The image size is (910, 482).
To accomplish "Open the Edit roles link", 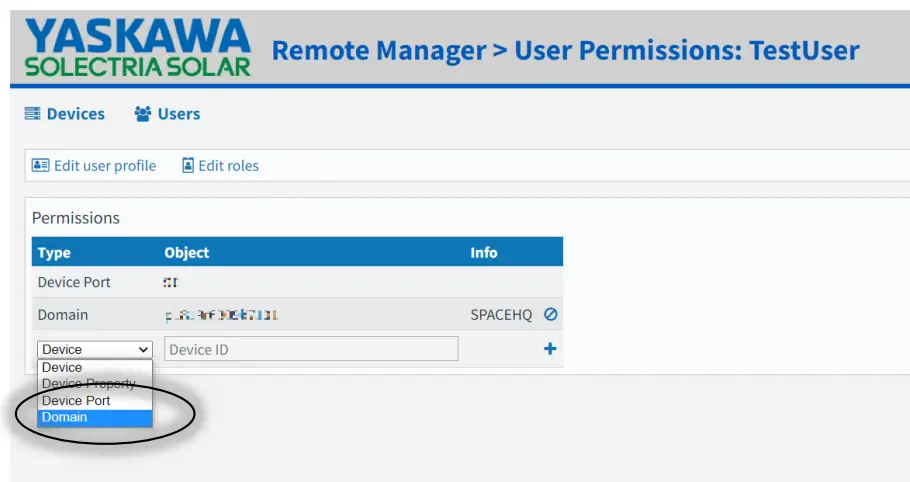I will 228,165.
